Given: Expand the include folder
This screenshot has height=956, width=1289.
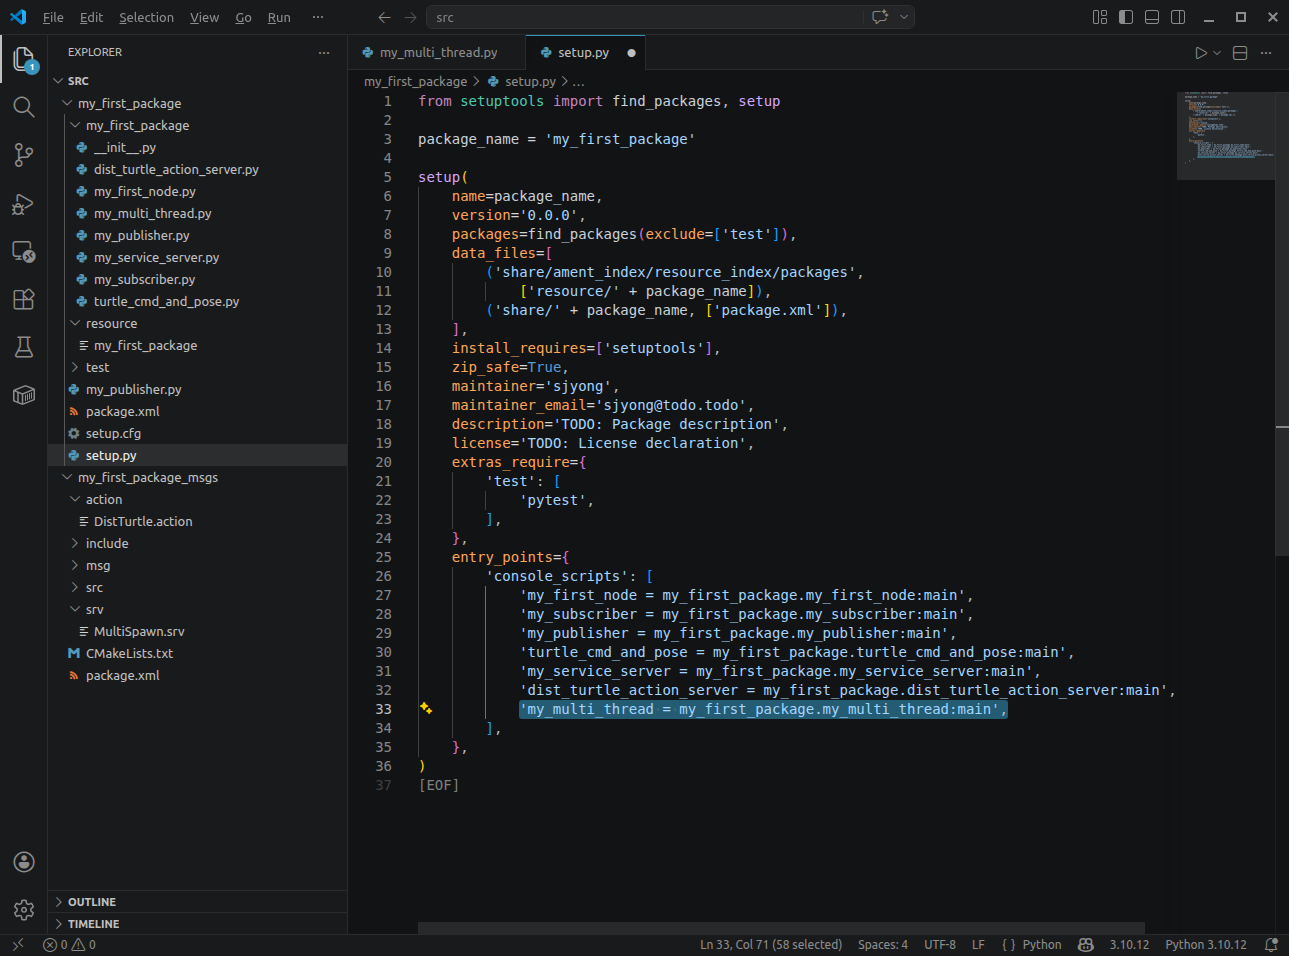Looking at the screenshot, I should click(197, 543).
